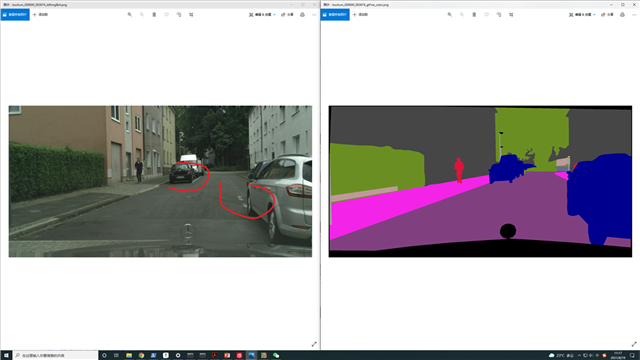Click 'See all photos' button in right window
The height and width of the screenshot is (360, 640).
click(335, 15)
